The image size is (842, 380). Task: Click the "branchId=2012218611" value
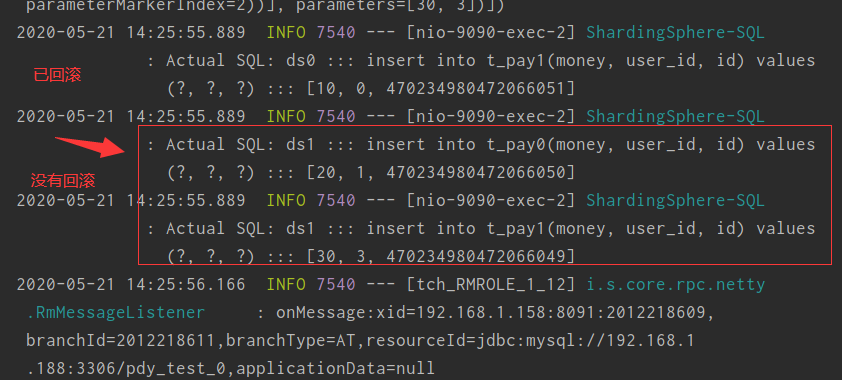[x=120, y=340]
